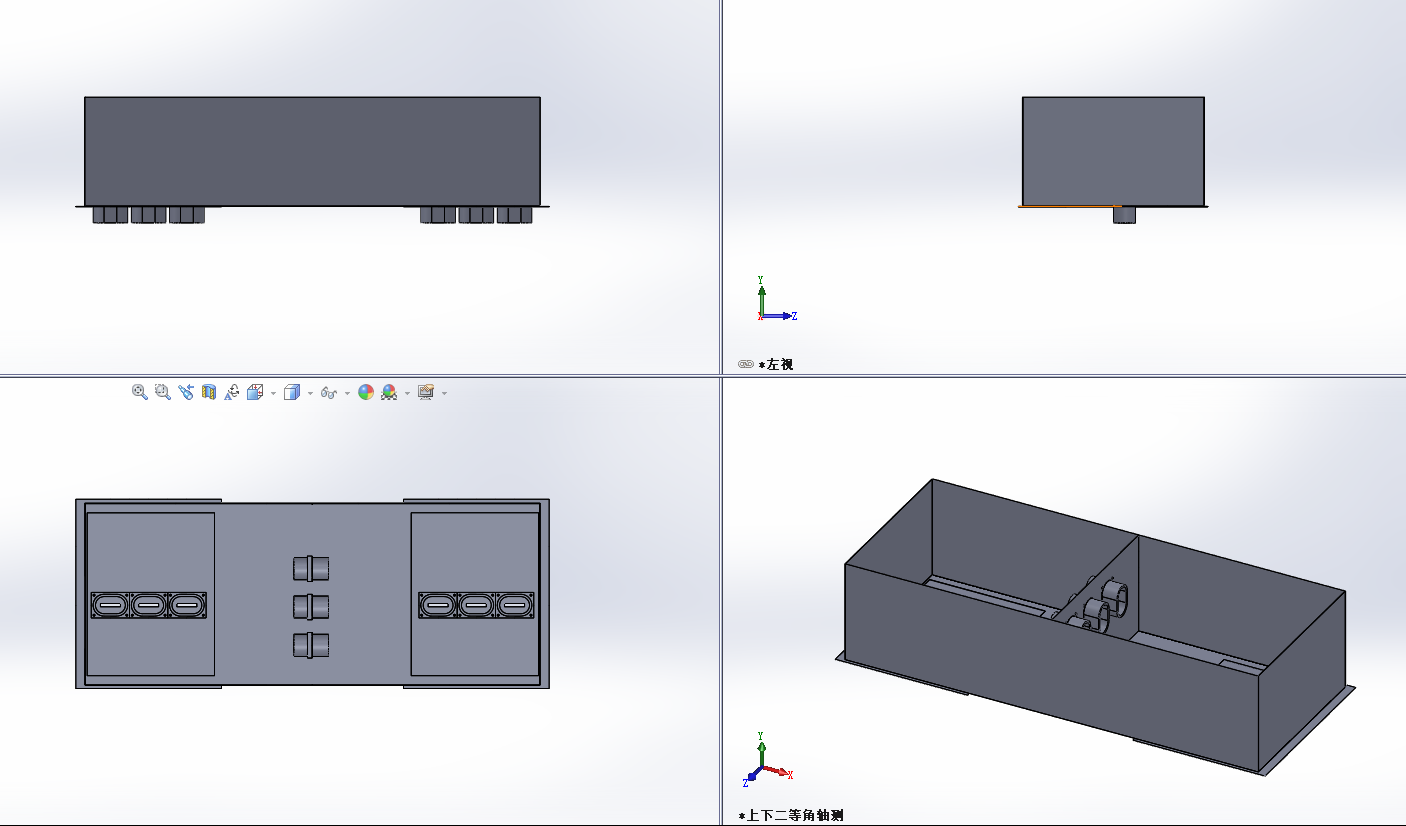Screen dimensions: 1406x826
Task: Open the Dynamic Annotation Views icon
Action: tap(232, 392)
